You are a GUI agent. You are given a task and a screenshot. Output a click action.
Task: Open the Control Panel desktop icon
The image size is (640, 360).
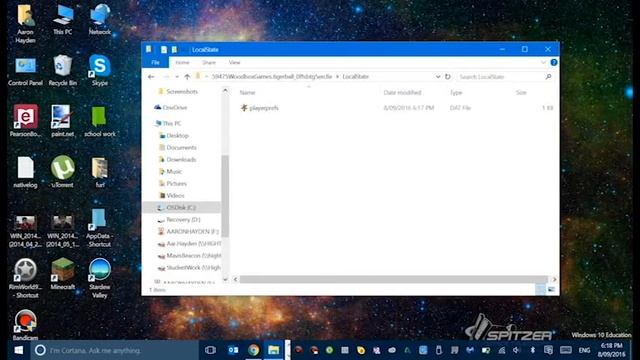tap(25, 71)
